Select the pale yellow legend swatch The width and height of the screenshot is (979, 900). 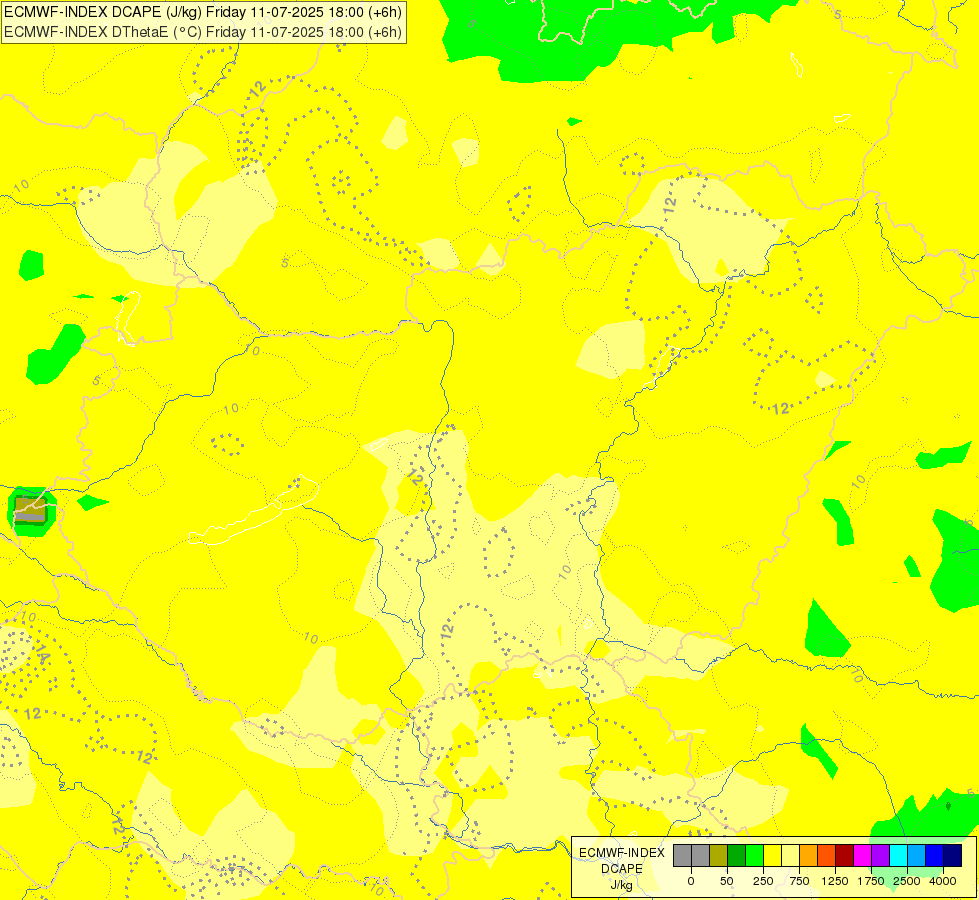tap(790, 855)
